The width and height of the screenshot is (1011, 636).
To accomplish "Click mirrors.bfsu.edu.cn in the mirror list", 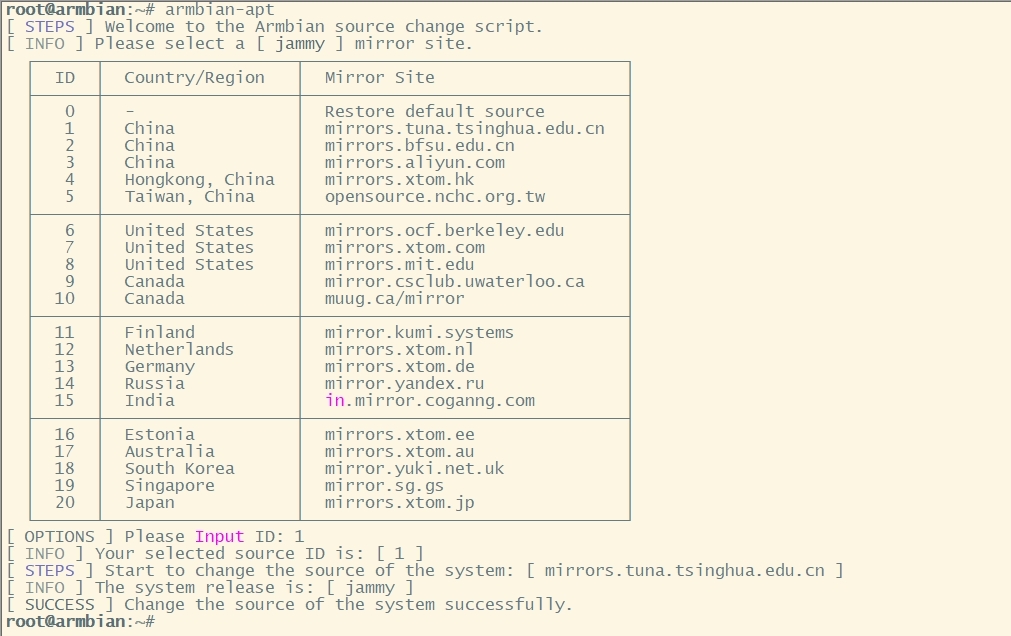I will click(419, 146).
